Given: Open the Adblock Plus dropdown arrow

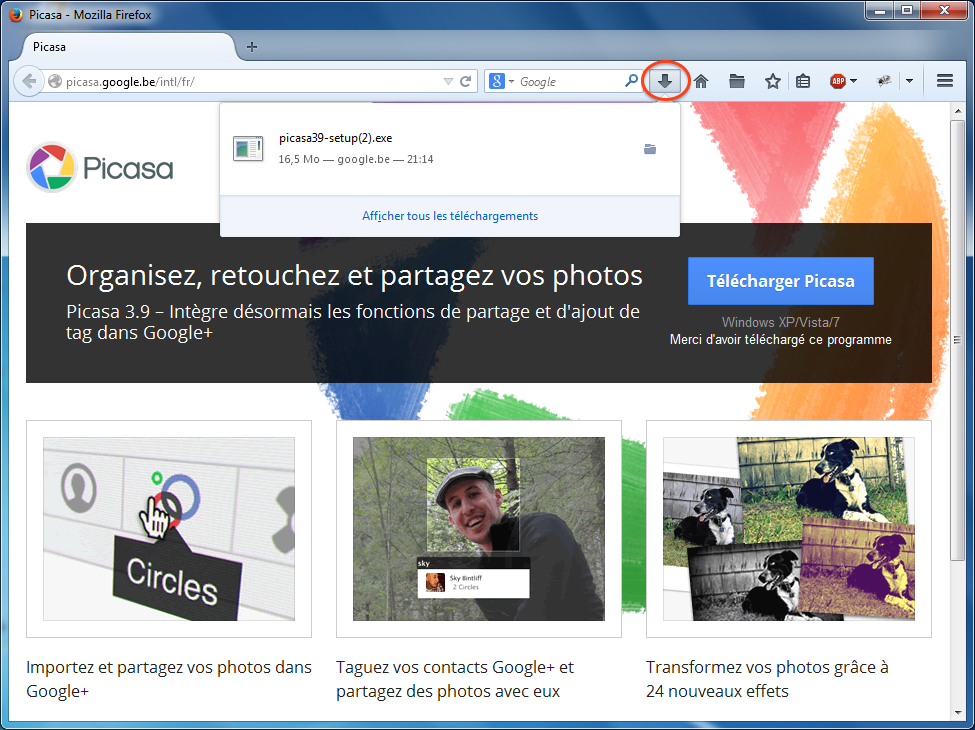Looking at the screenshot, I should (853, 81).
